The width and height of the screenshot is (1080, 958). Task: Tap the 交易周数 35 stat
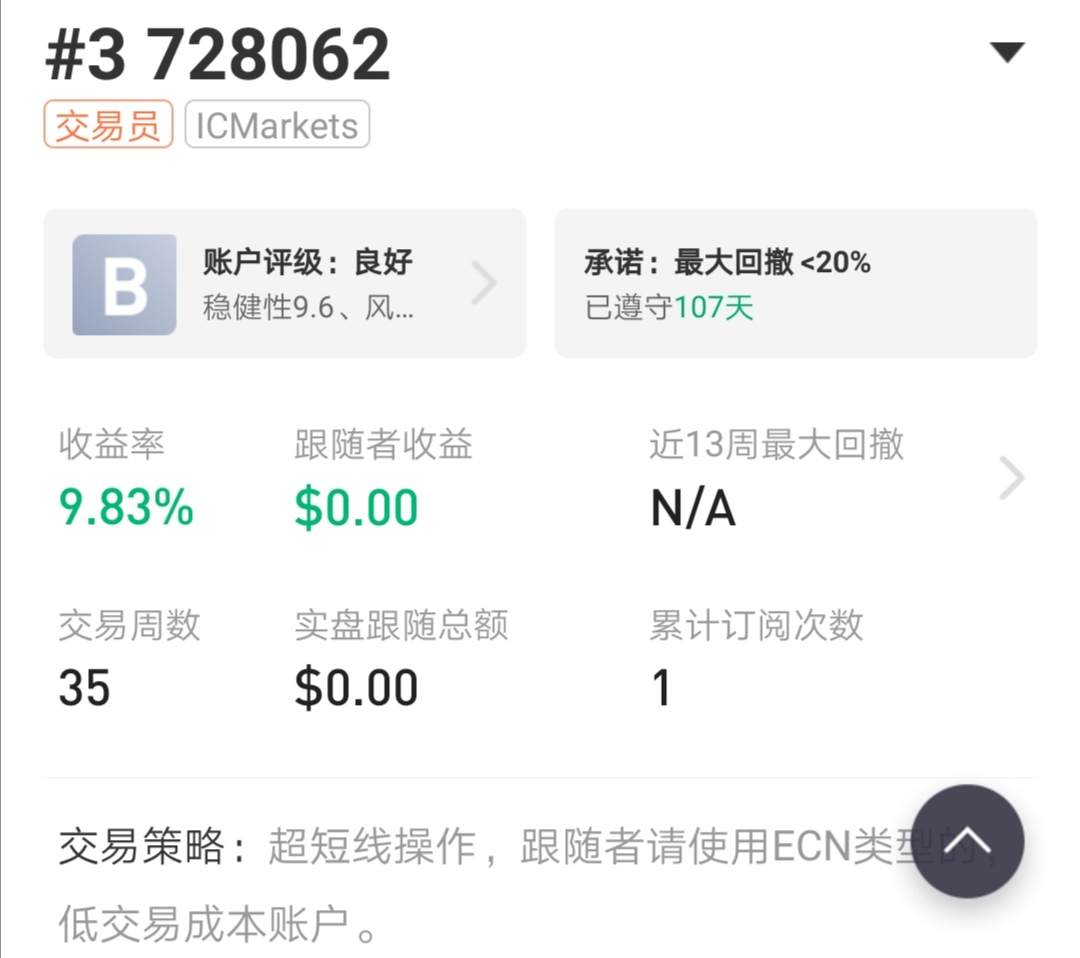(85, 688)
